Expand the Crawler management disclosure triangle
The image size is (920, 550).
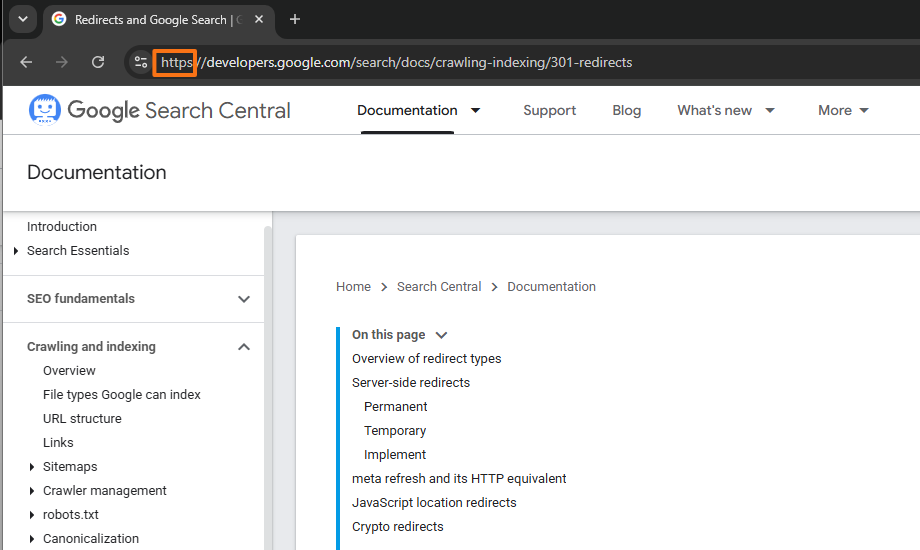pyautogui.click(x=32, y=491)
